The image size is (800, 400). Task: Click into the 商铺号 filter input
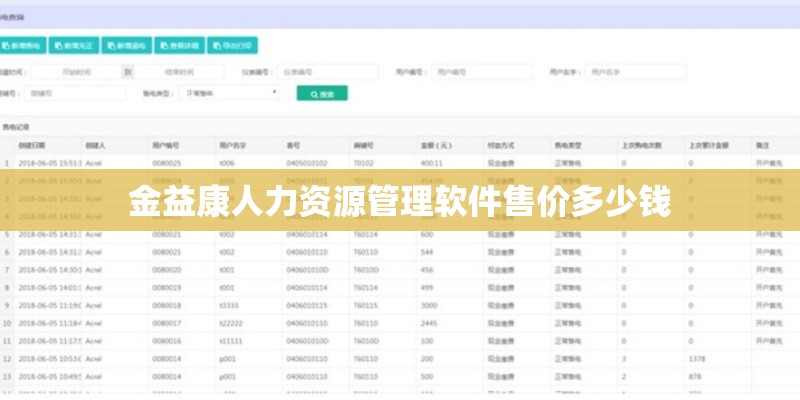point(74,93)
